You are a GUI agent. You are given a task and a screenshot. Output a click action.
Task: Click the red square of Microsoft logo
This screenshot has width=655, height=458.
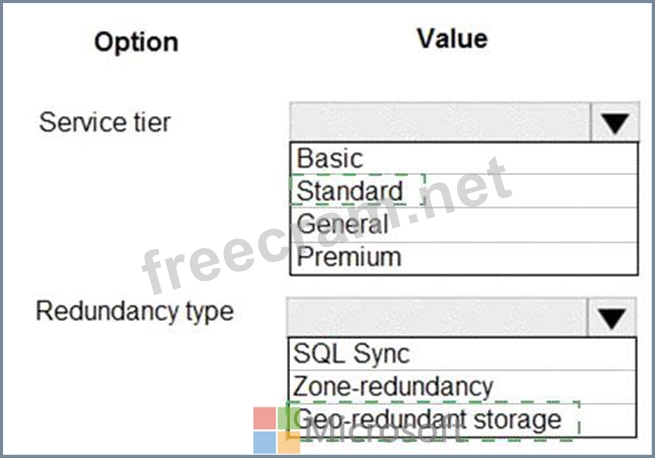pyautogui.click(x=265, y=418)
